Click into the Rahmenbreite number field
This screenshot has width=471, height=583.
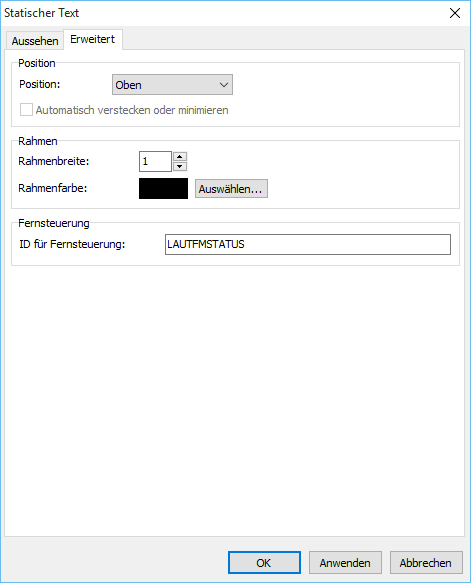(x=155, y=161)
